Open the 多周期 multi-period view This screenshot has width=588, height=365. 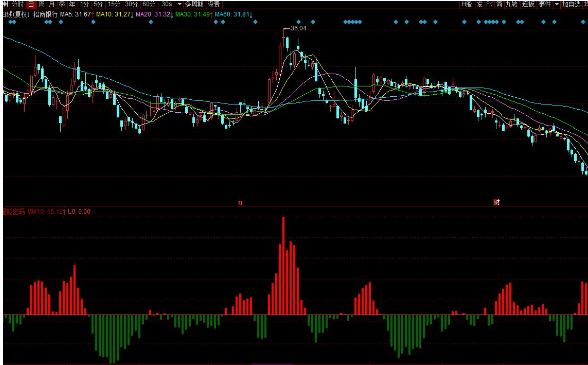(194, 5)
